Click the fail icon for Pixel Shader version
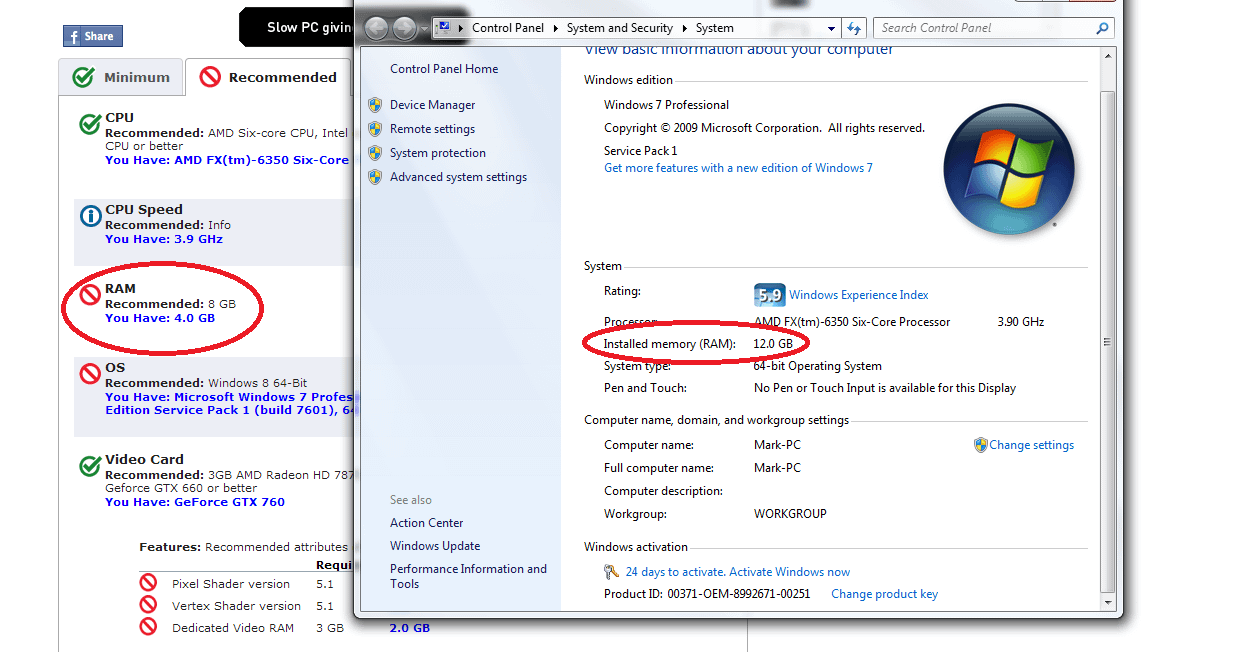The height and width of the screenshot is (652, 1243). tap(149, 582)
